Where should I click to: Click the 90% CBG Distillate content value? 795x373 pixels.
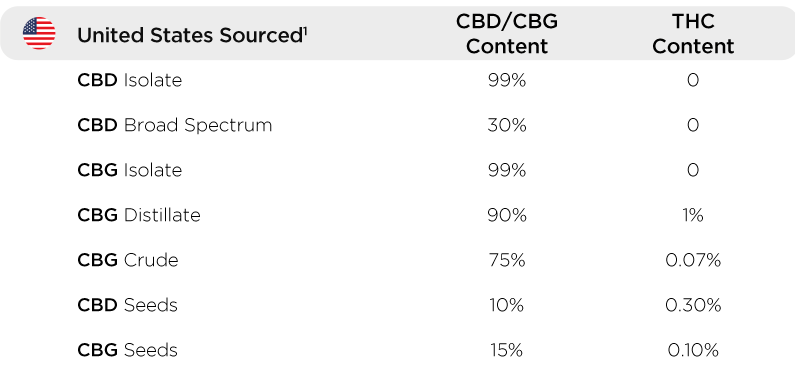pos(507,215)
